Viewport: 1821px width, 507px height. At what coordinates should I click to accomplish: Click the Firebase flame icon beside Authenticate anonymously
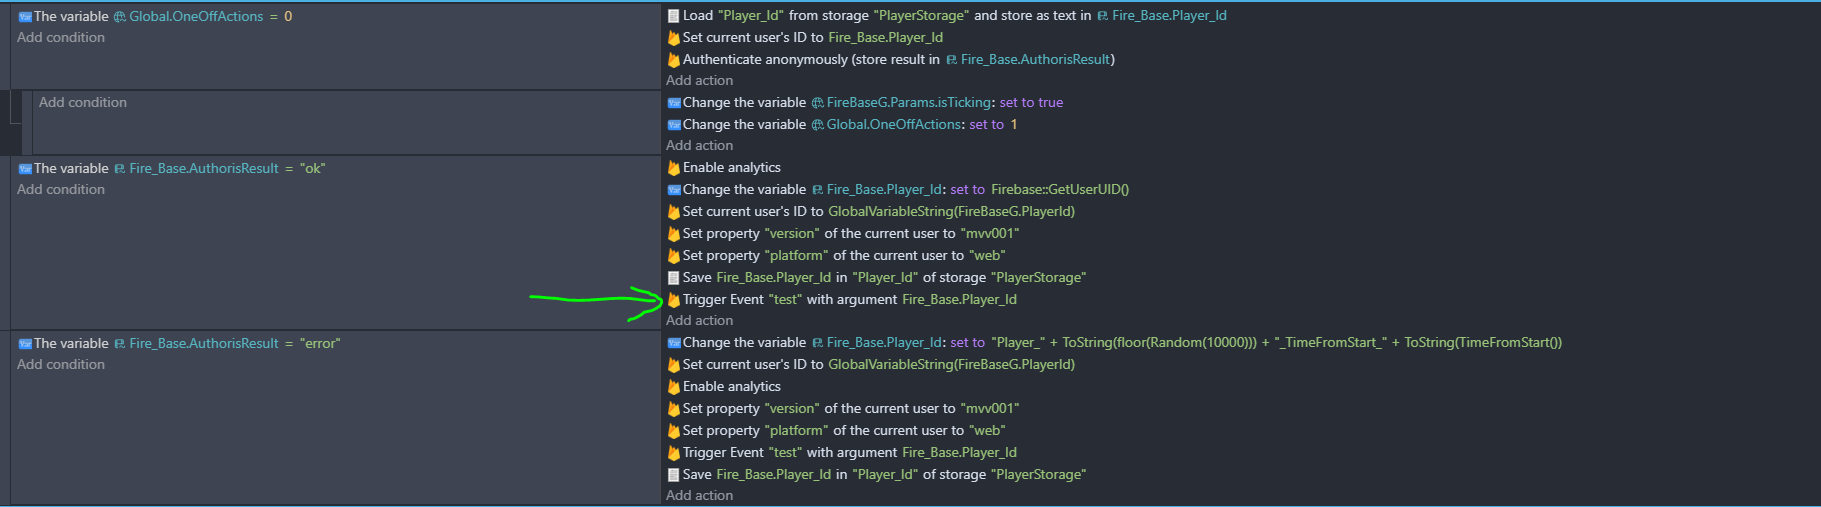click(x=674, y=60)
